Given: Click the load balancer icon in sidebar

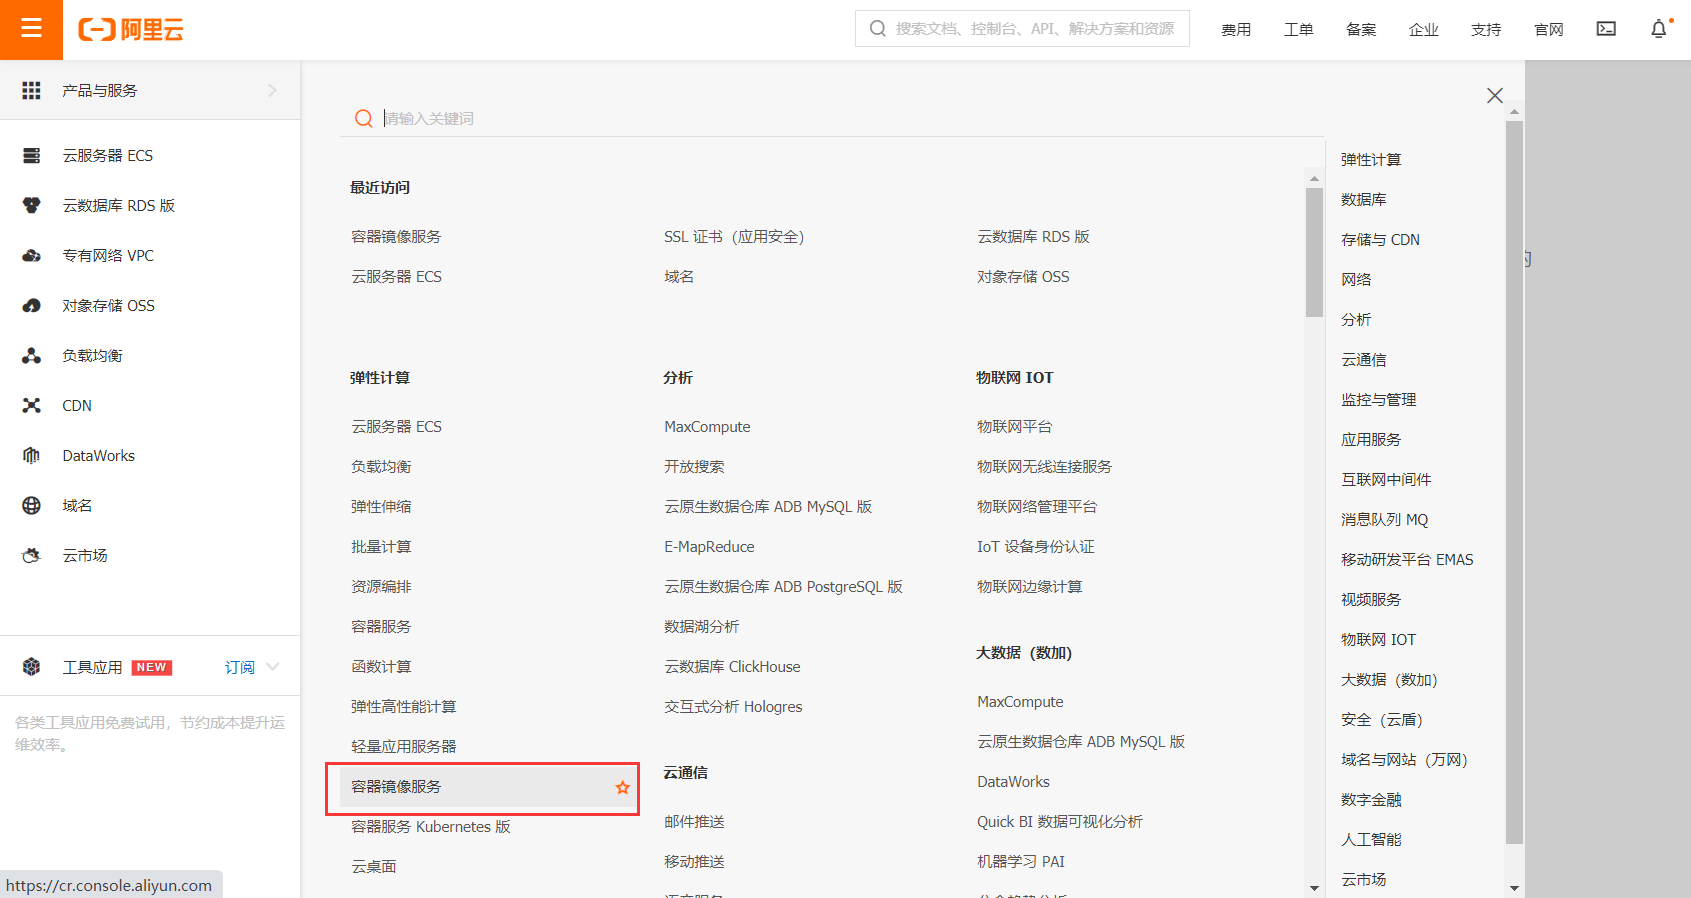Looking at the screenshot, I should tap(32, 356).
